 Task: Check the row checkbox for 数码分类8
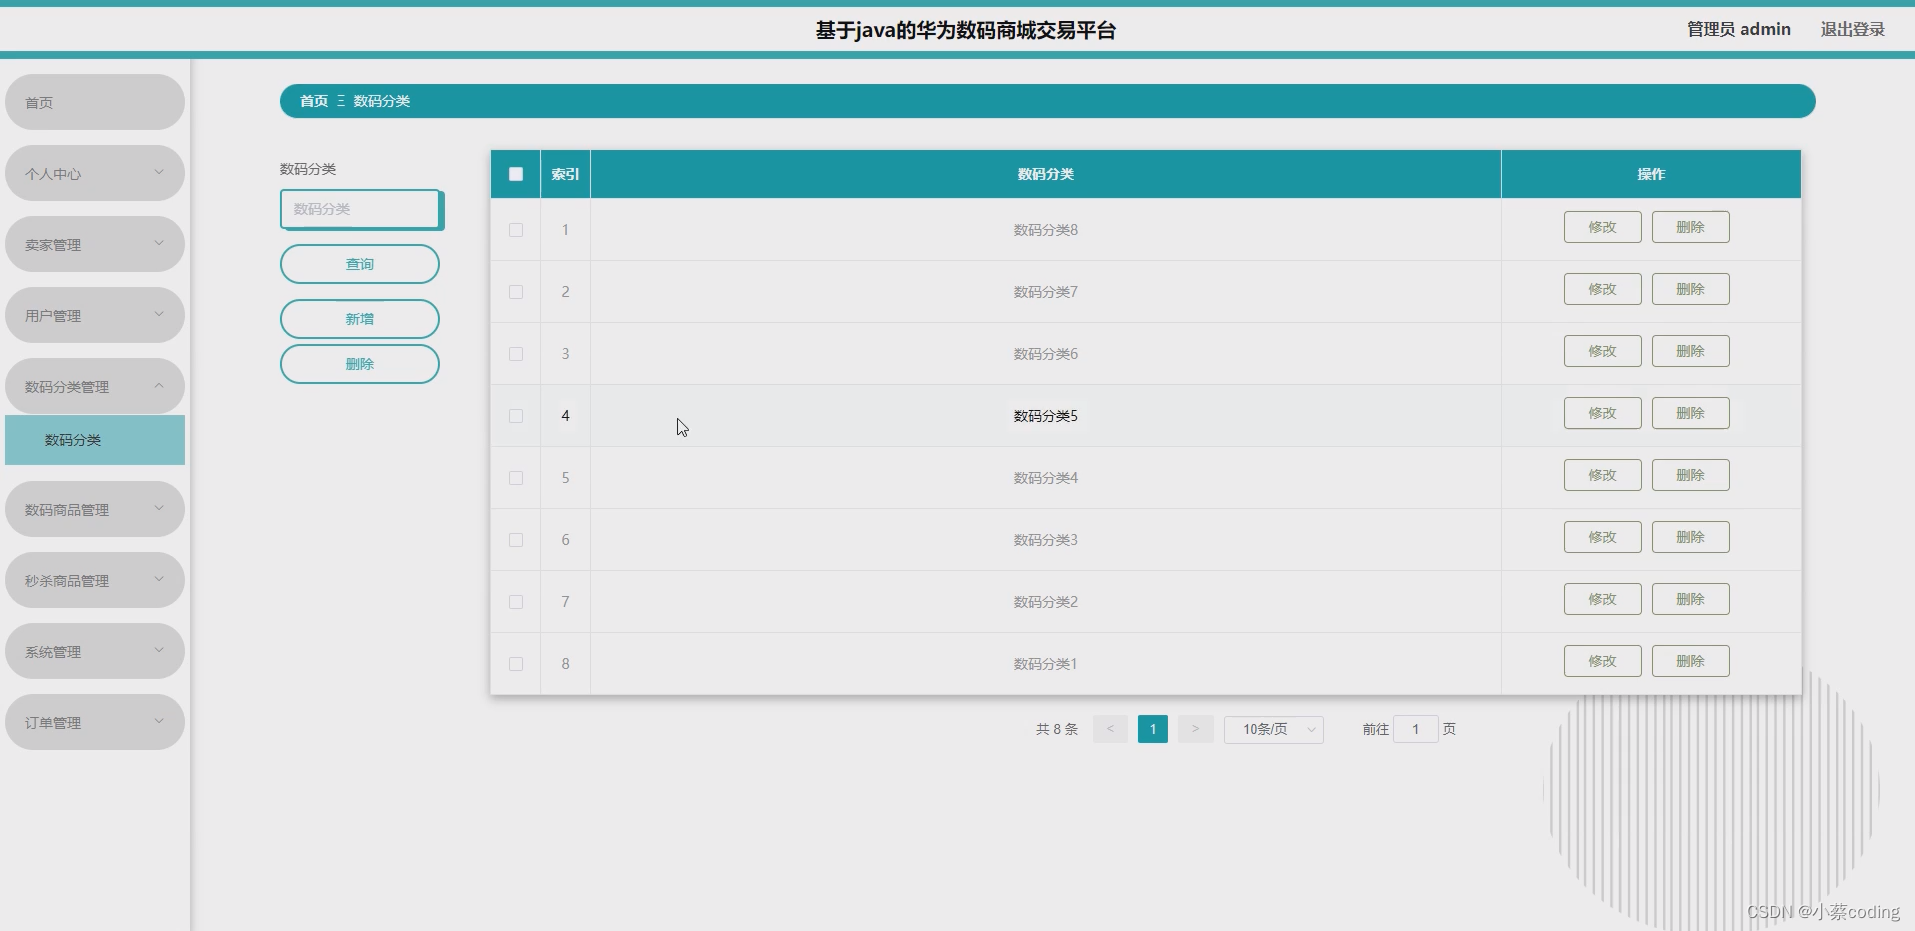tap(516, 230)
